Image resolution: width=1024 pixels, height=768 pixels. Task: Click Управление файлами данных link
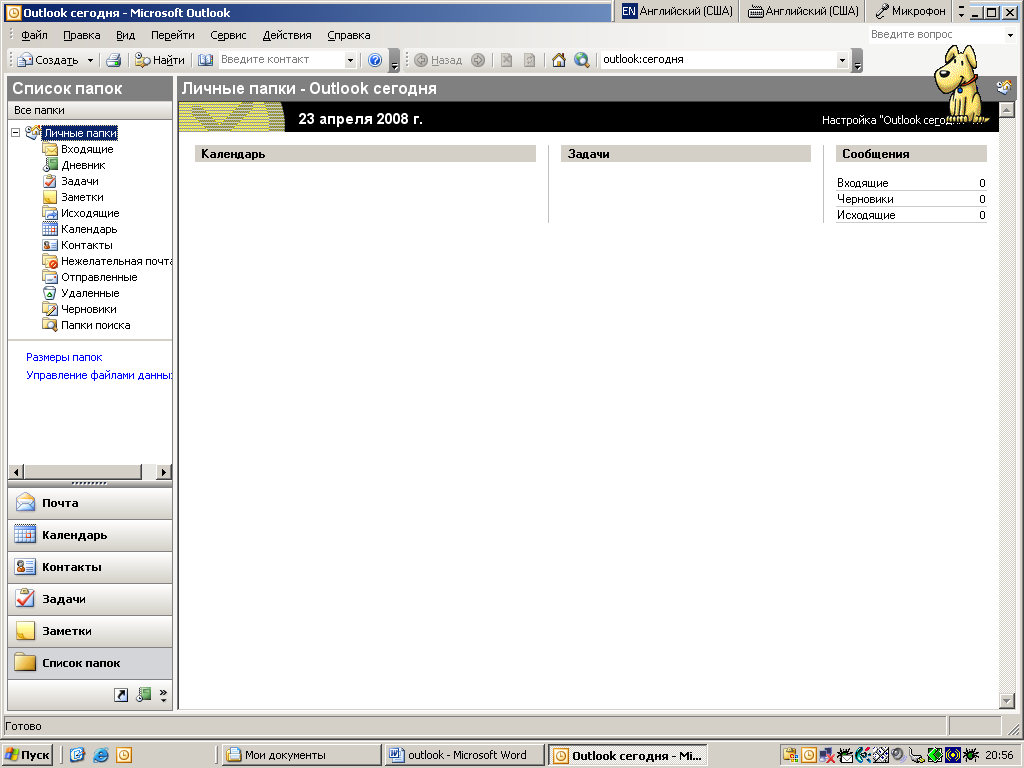coord(99,375)
